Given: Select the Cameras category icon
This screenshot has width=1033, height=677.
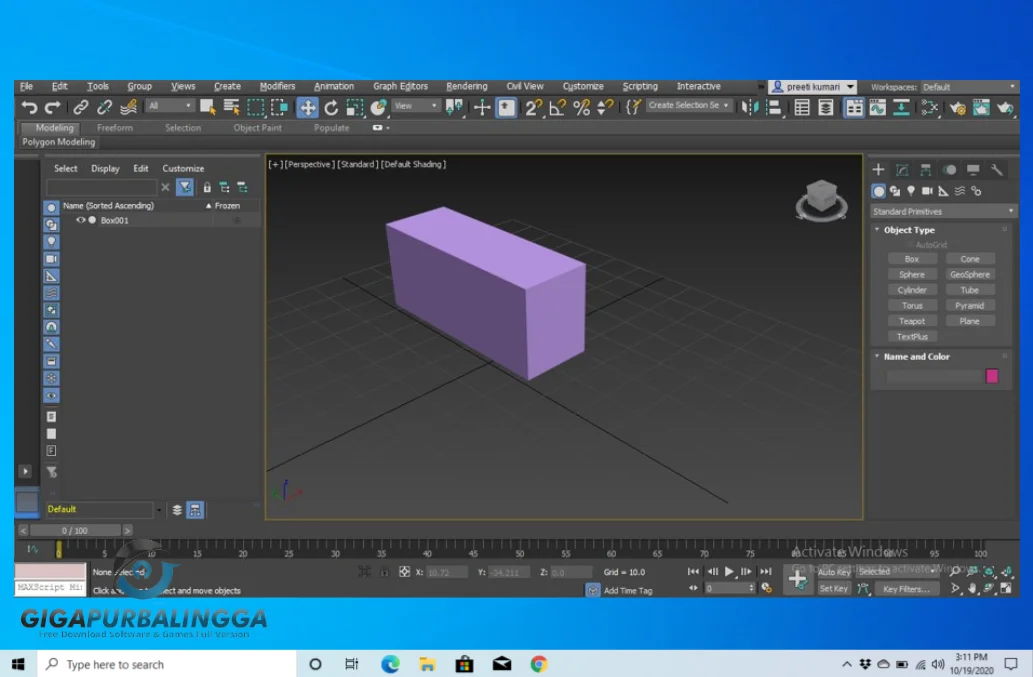Looking at the screenshot, I should (x=928, y=191).
